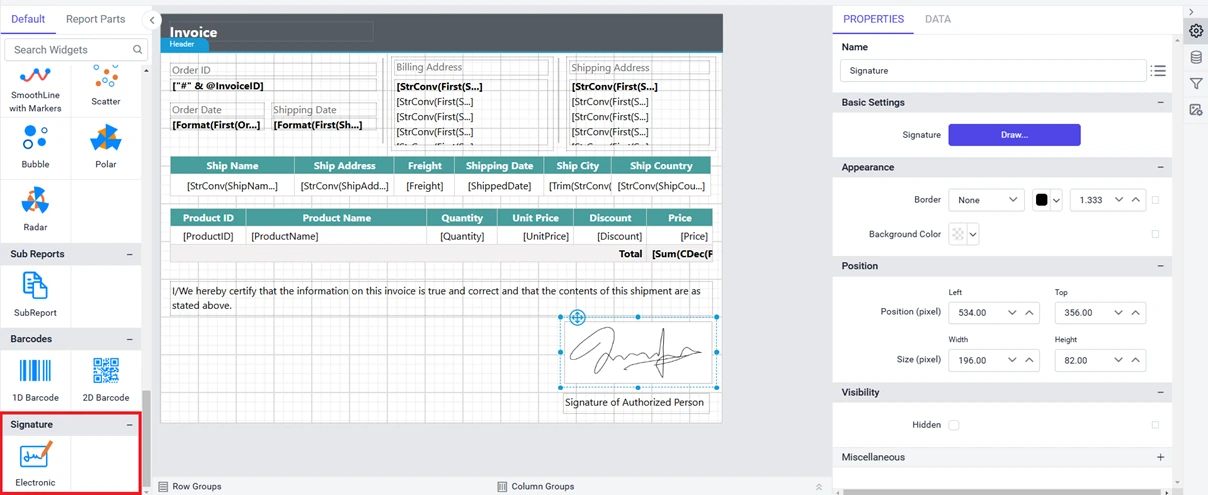Open the filter icon in right sidebar
1208x495 pixels.
click(x=1196, y=84)
